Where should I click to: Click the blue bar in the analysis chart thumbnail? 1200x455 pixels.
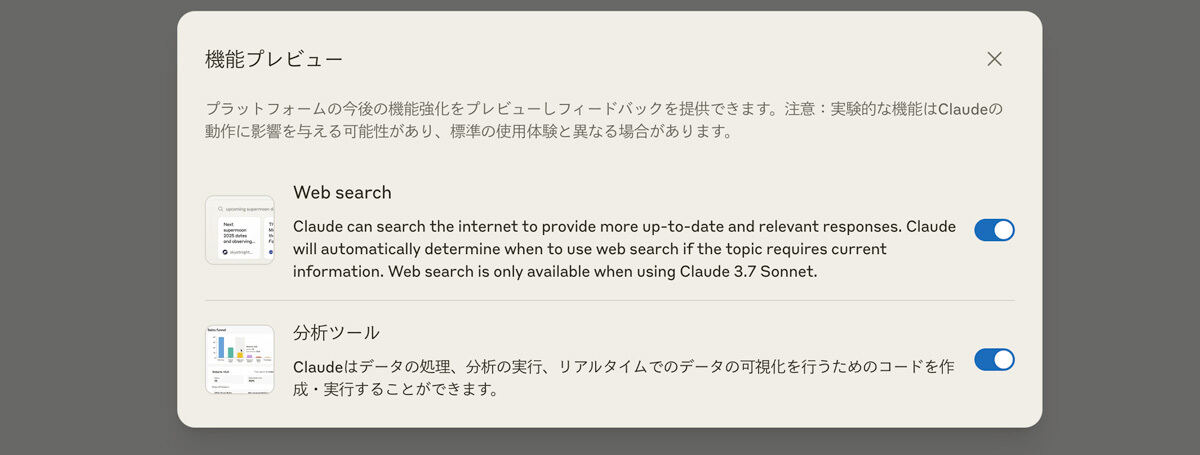pos(221,347)
